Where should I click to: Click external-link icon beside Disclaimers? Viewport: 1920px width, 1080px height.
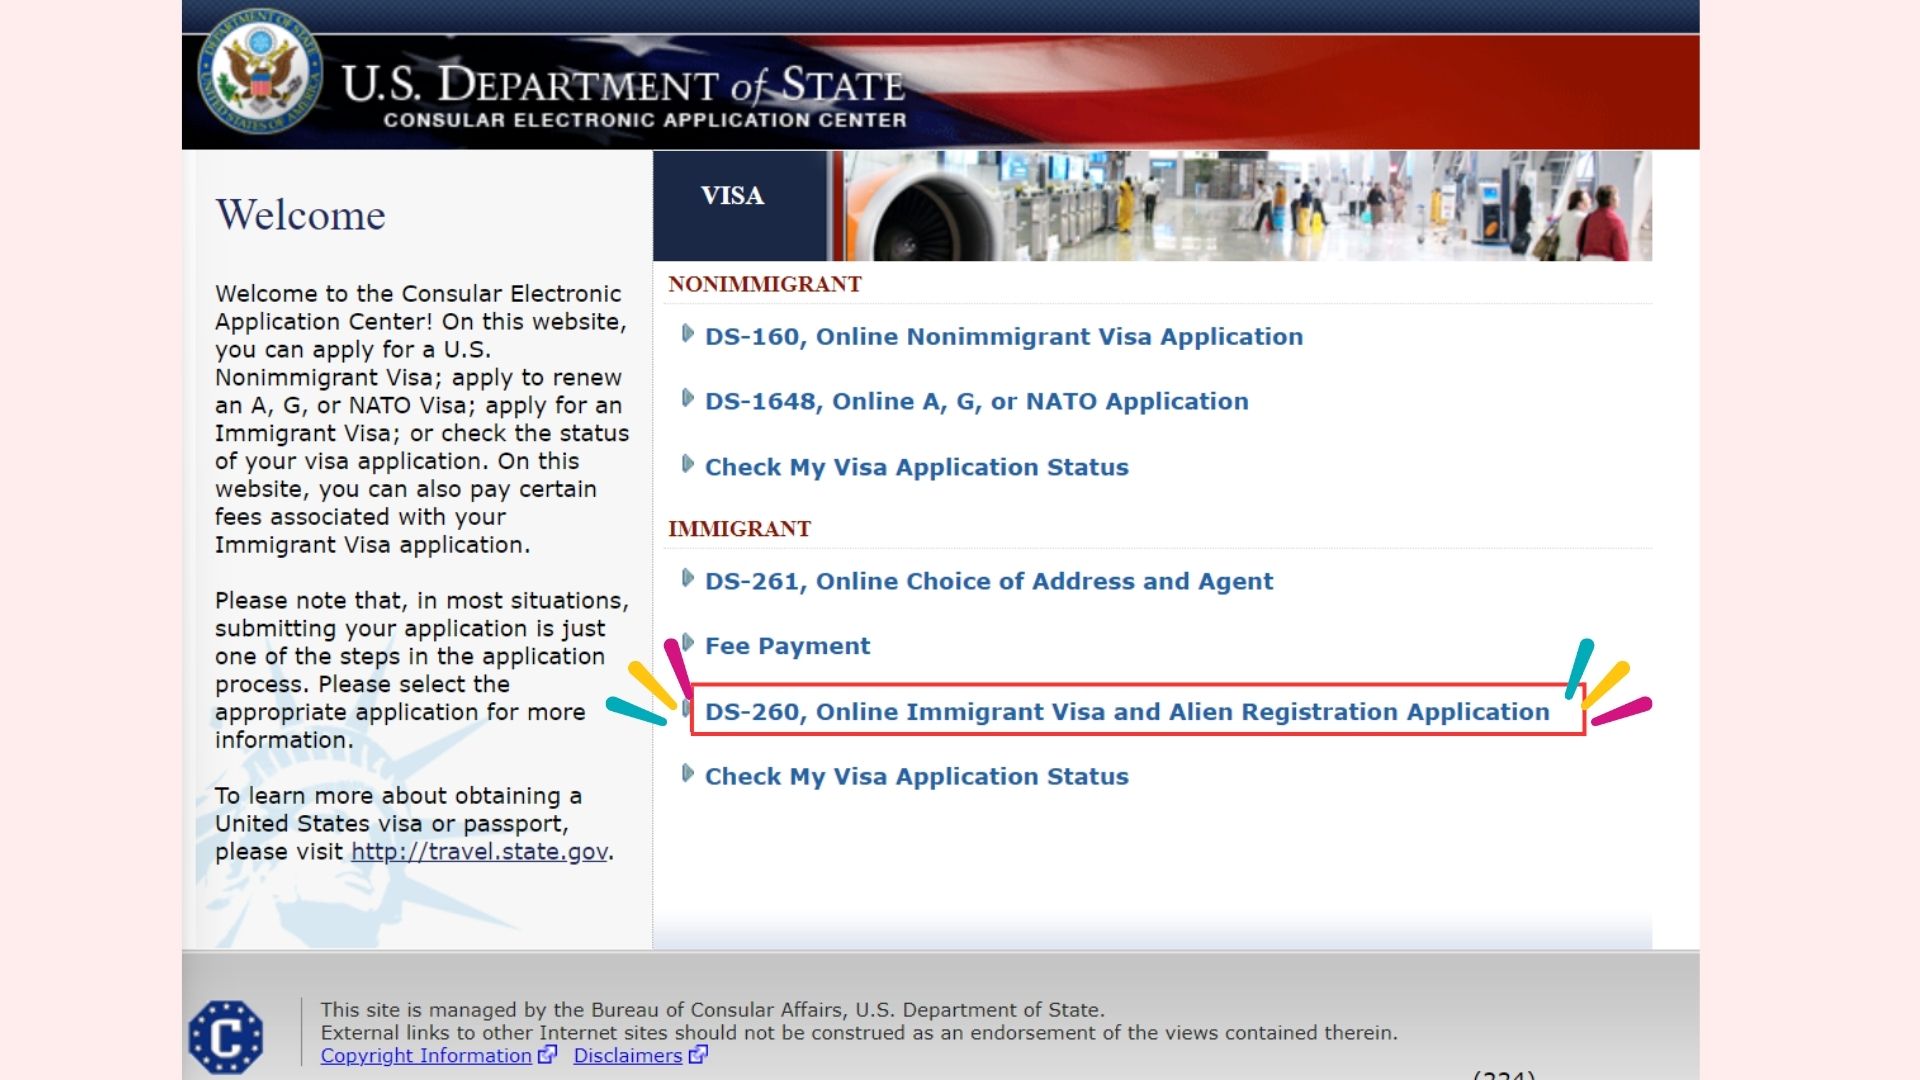(x=698, y=1054)
